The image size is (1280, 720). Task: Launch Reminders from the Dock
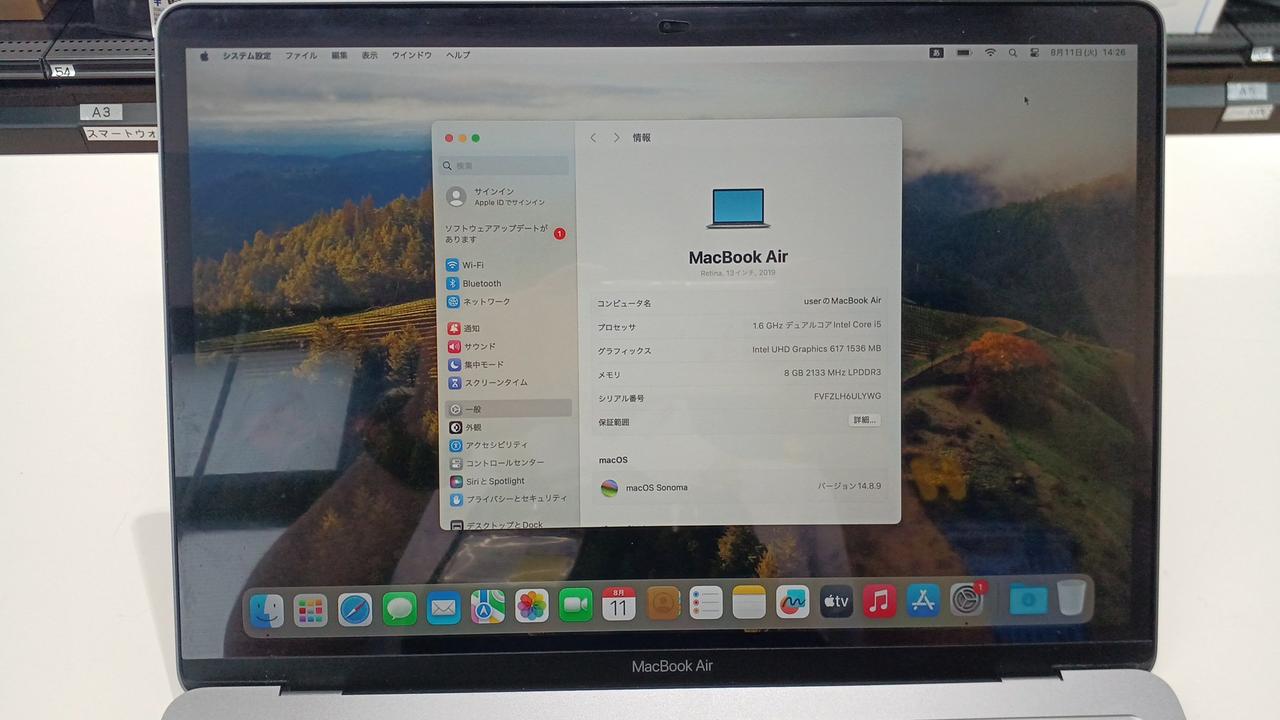point(706,602)
